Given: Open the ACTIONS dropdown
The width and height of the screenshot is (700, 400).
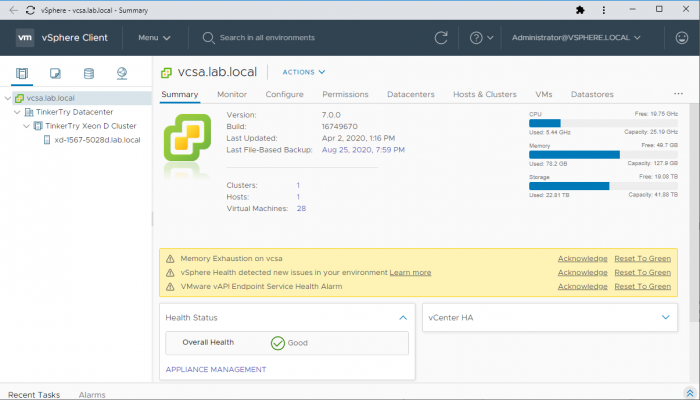Looking at the screenshot, I should point(304,72).
